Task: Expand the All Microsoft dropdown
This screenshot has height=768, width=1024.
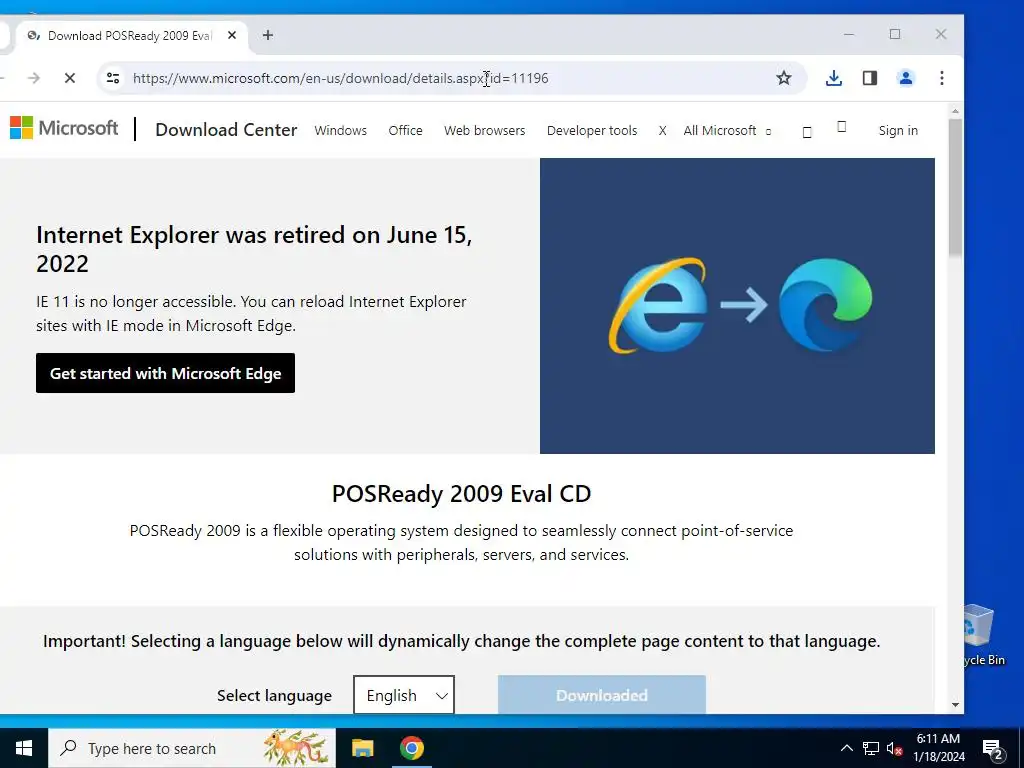Action: [x=727, y=131]
